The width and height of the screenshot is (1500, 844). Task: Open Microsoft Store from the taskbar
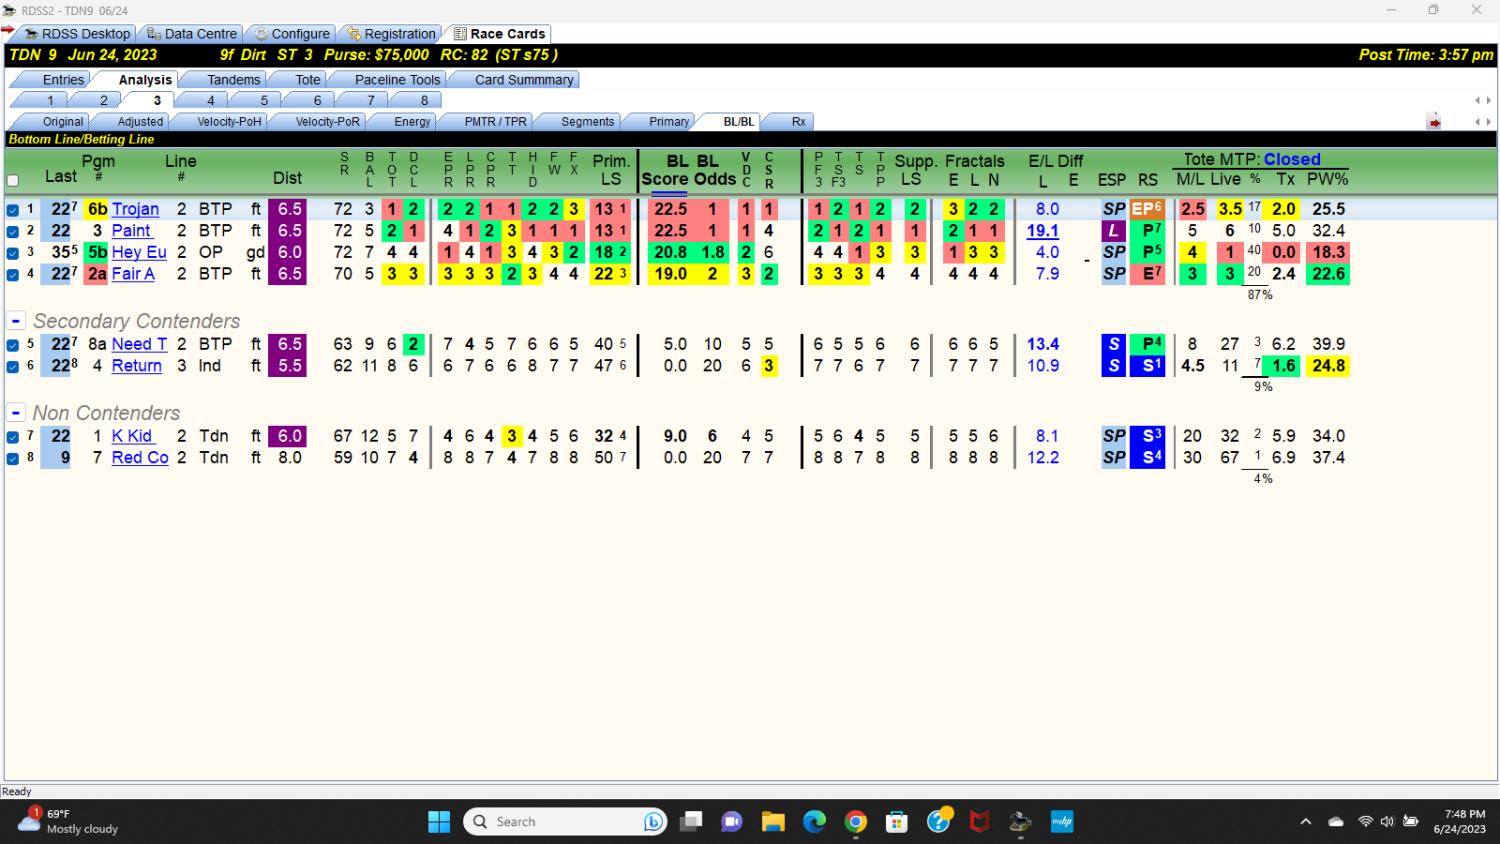pyautogui.click(x=897, y=822)
